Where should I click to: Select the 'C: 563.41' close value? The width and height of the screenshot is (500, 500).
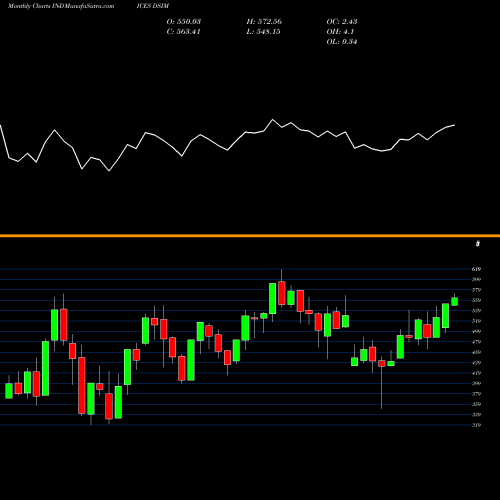[x=183, y=32]
